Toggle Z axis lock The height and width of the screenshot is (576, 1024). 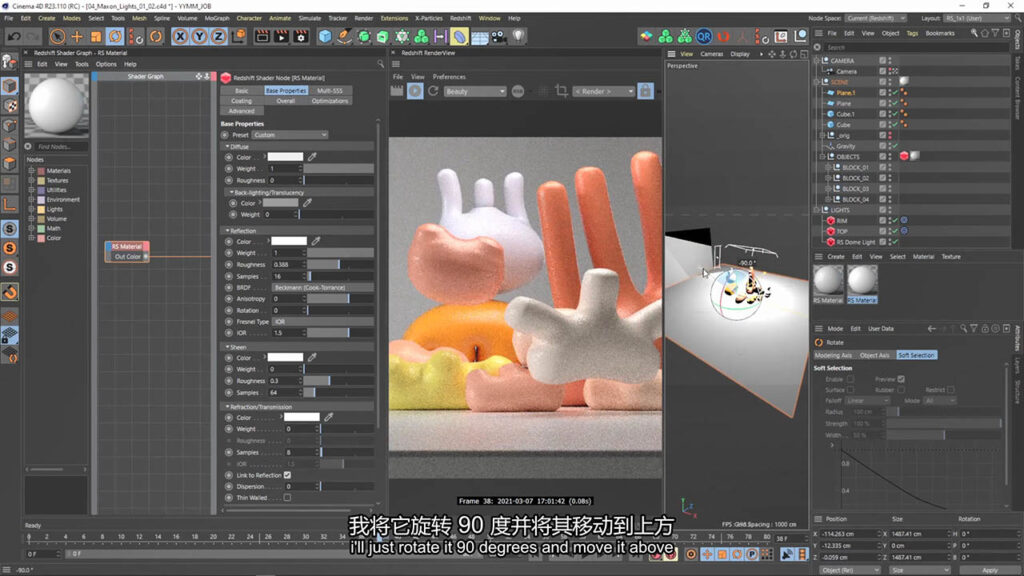pos(218,37)
